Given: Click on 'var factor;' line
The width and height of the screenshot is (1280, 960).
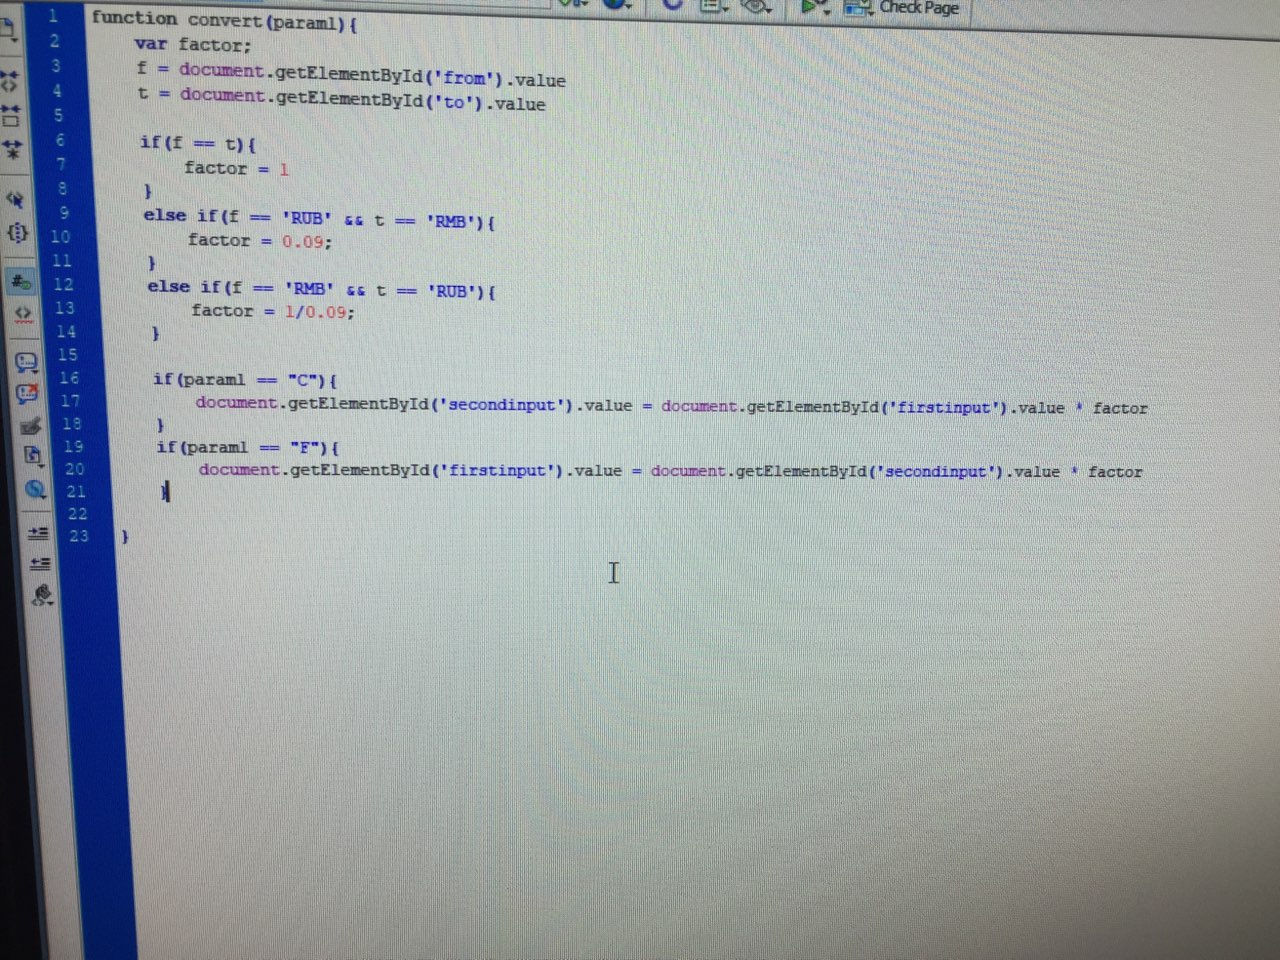Looking at the screenshot, I should [x=193, y=44].
